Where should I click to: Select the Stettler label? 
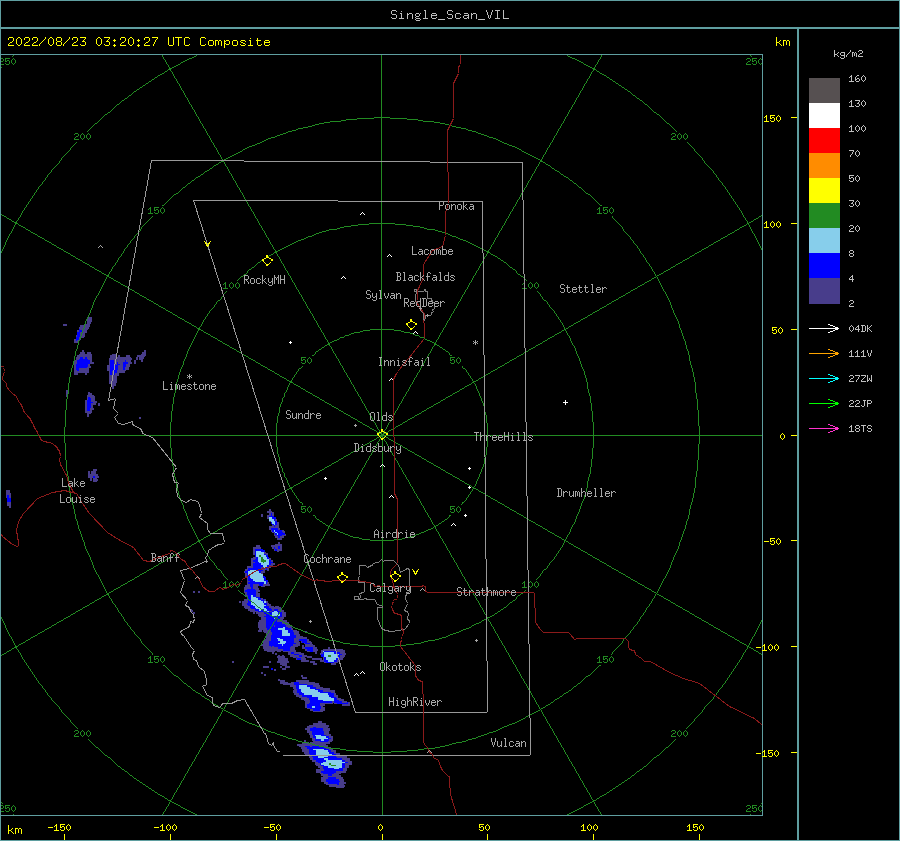point(583,289)
